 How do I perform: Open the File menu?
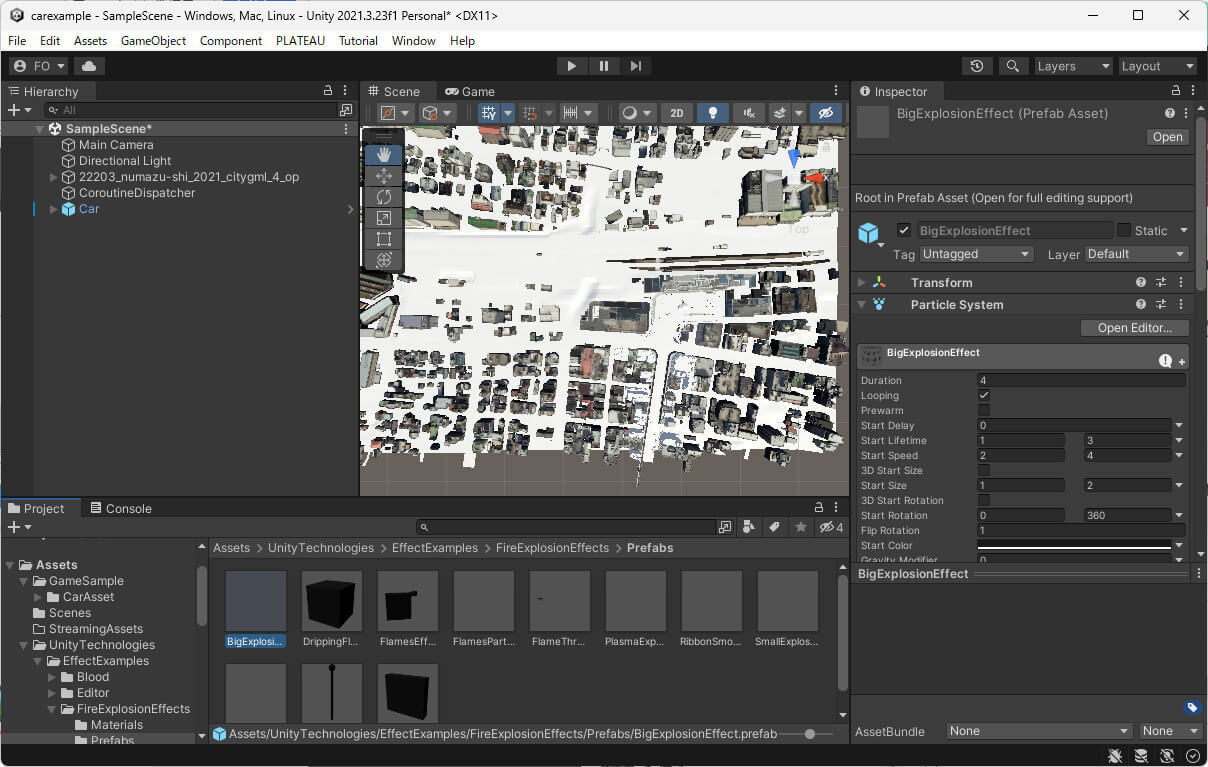[x=17, y=41]
